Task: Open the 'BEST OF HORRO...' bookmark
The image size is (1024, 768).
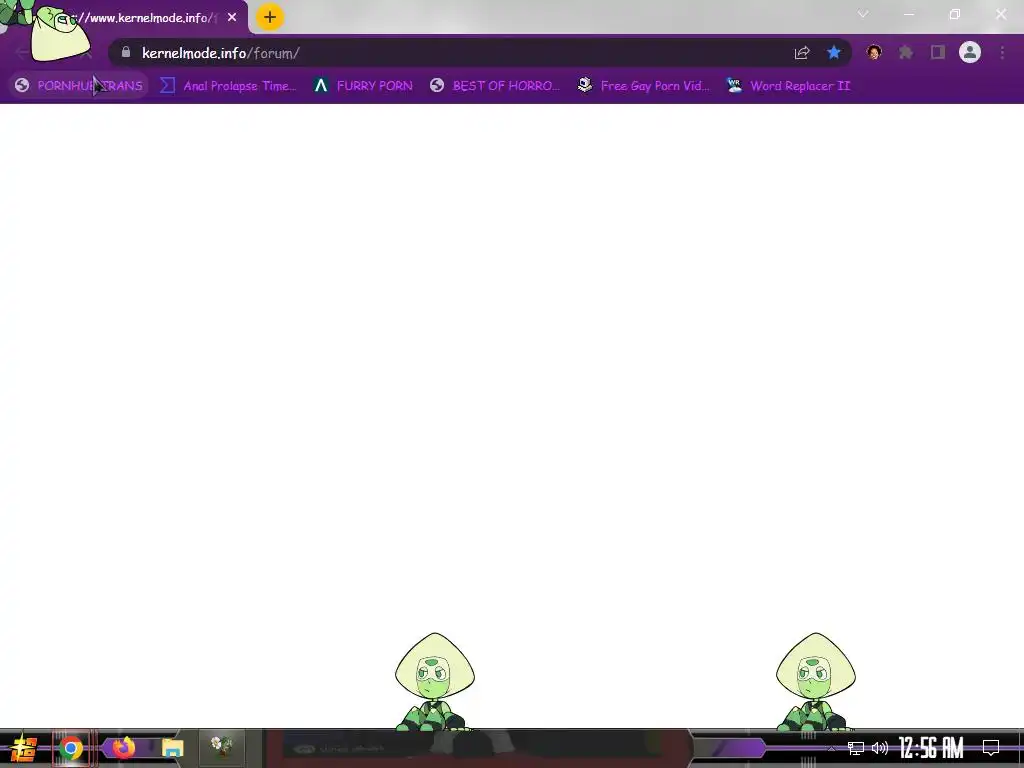Action: (x=494, y=86)
